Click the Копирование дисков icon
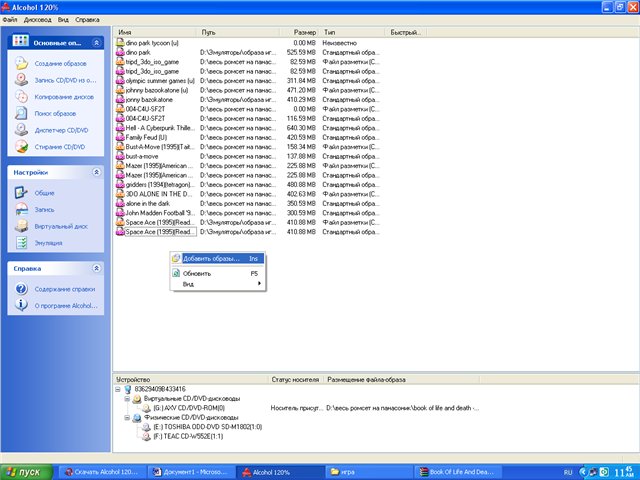Image resolution: width=640 pixels, height=480 pixels. pos(22,97)
